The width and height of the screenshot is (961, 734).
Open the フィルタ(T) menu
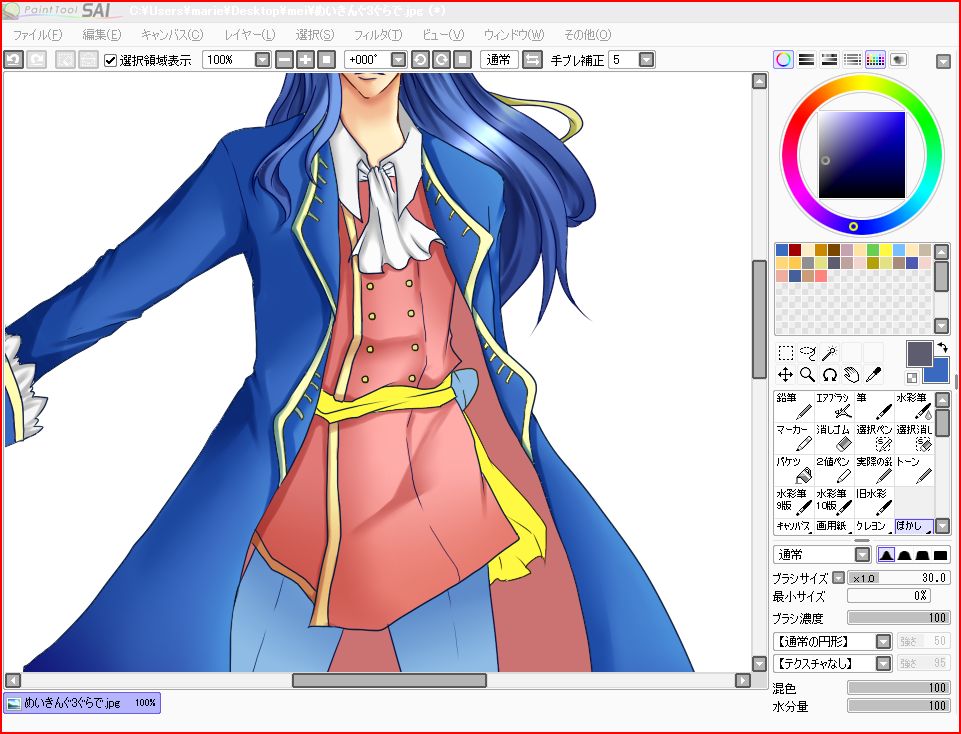pos(378,35)
